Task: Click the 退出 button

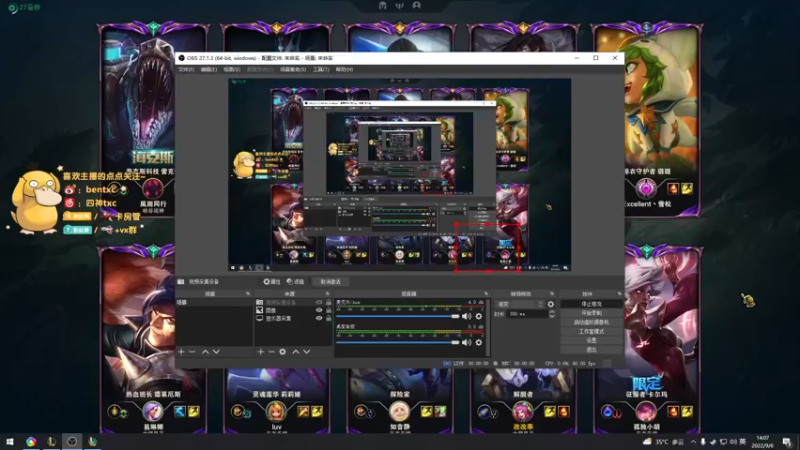Action: click(591, 349)
